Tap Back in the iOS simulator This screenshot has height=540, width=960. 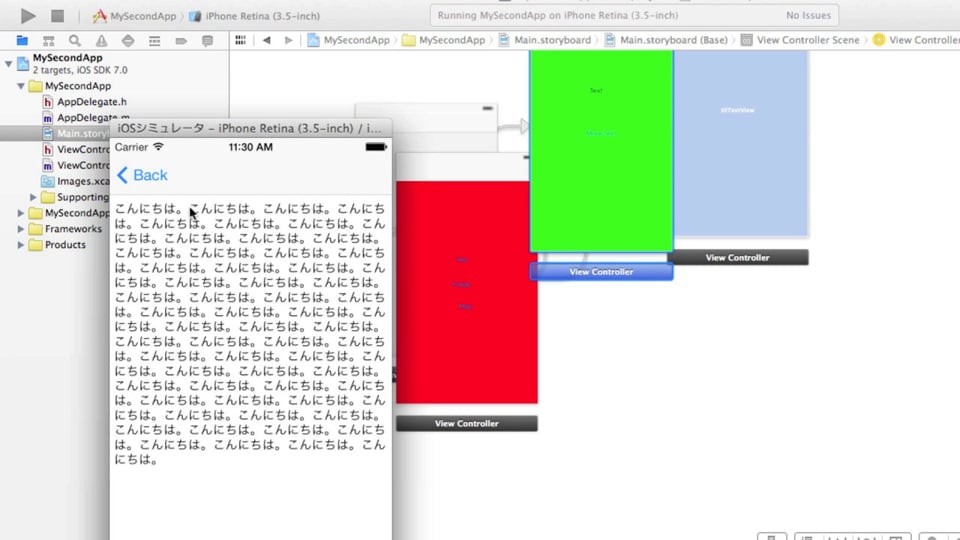pos(142,175)
